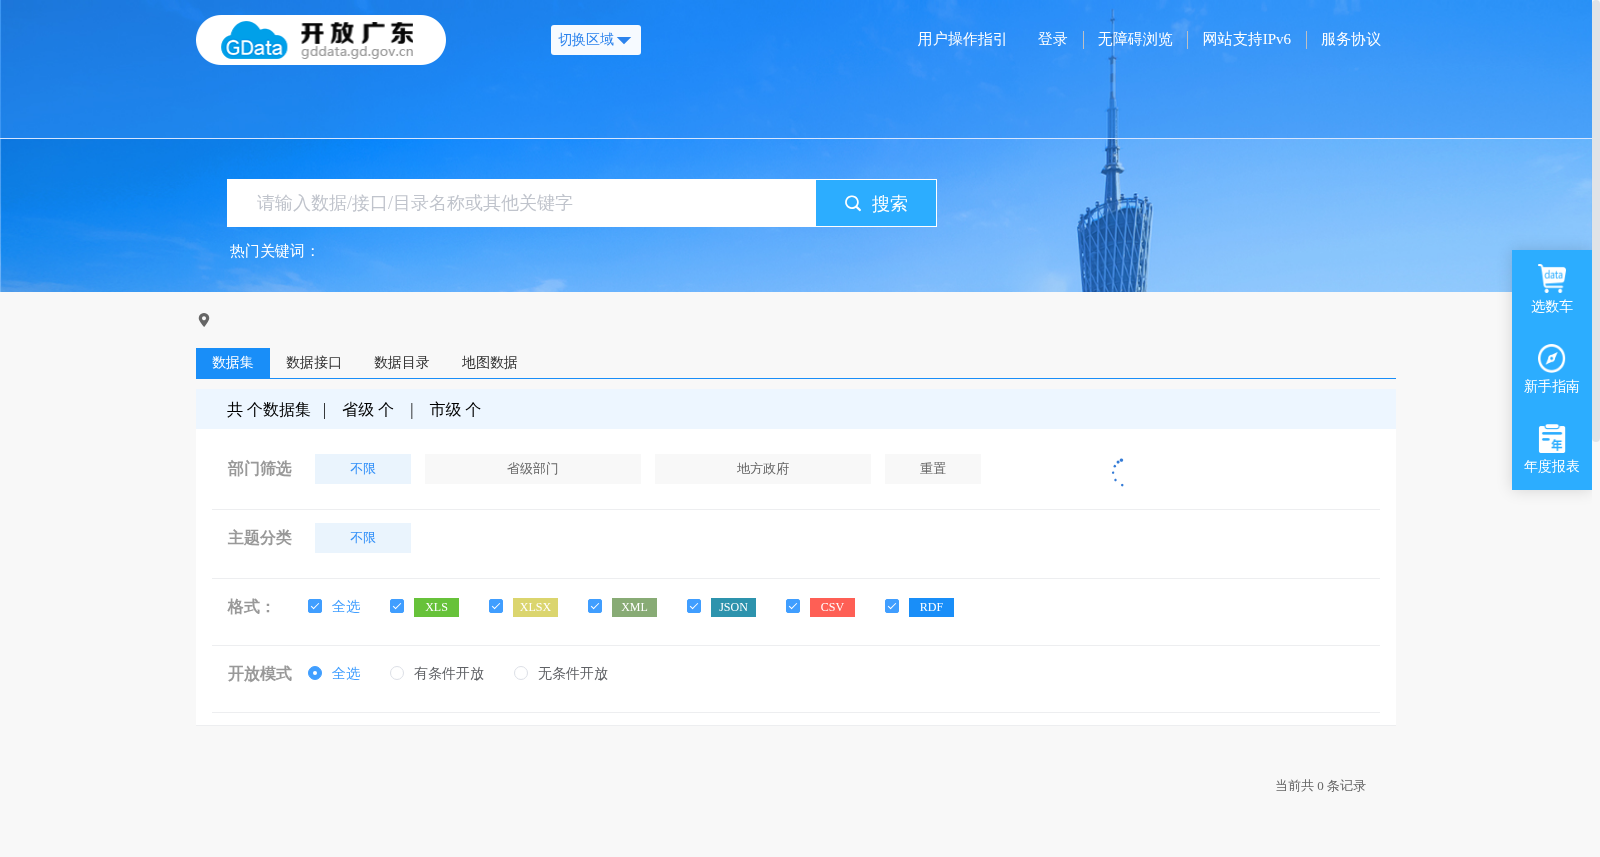
Task: Click the 热门关键词 label
Action: tap(274, 251)
